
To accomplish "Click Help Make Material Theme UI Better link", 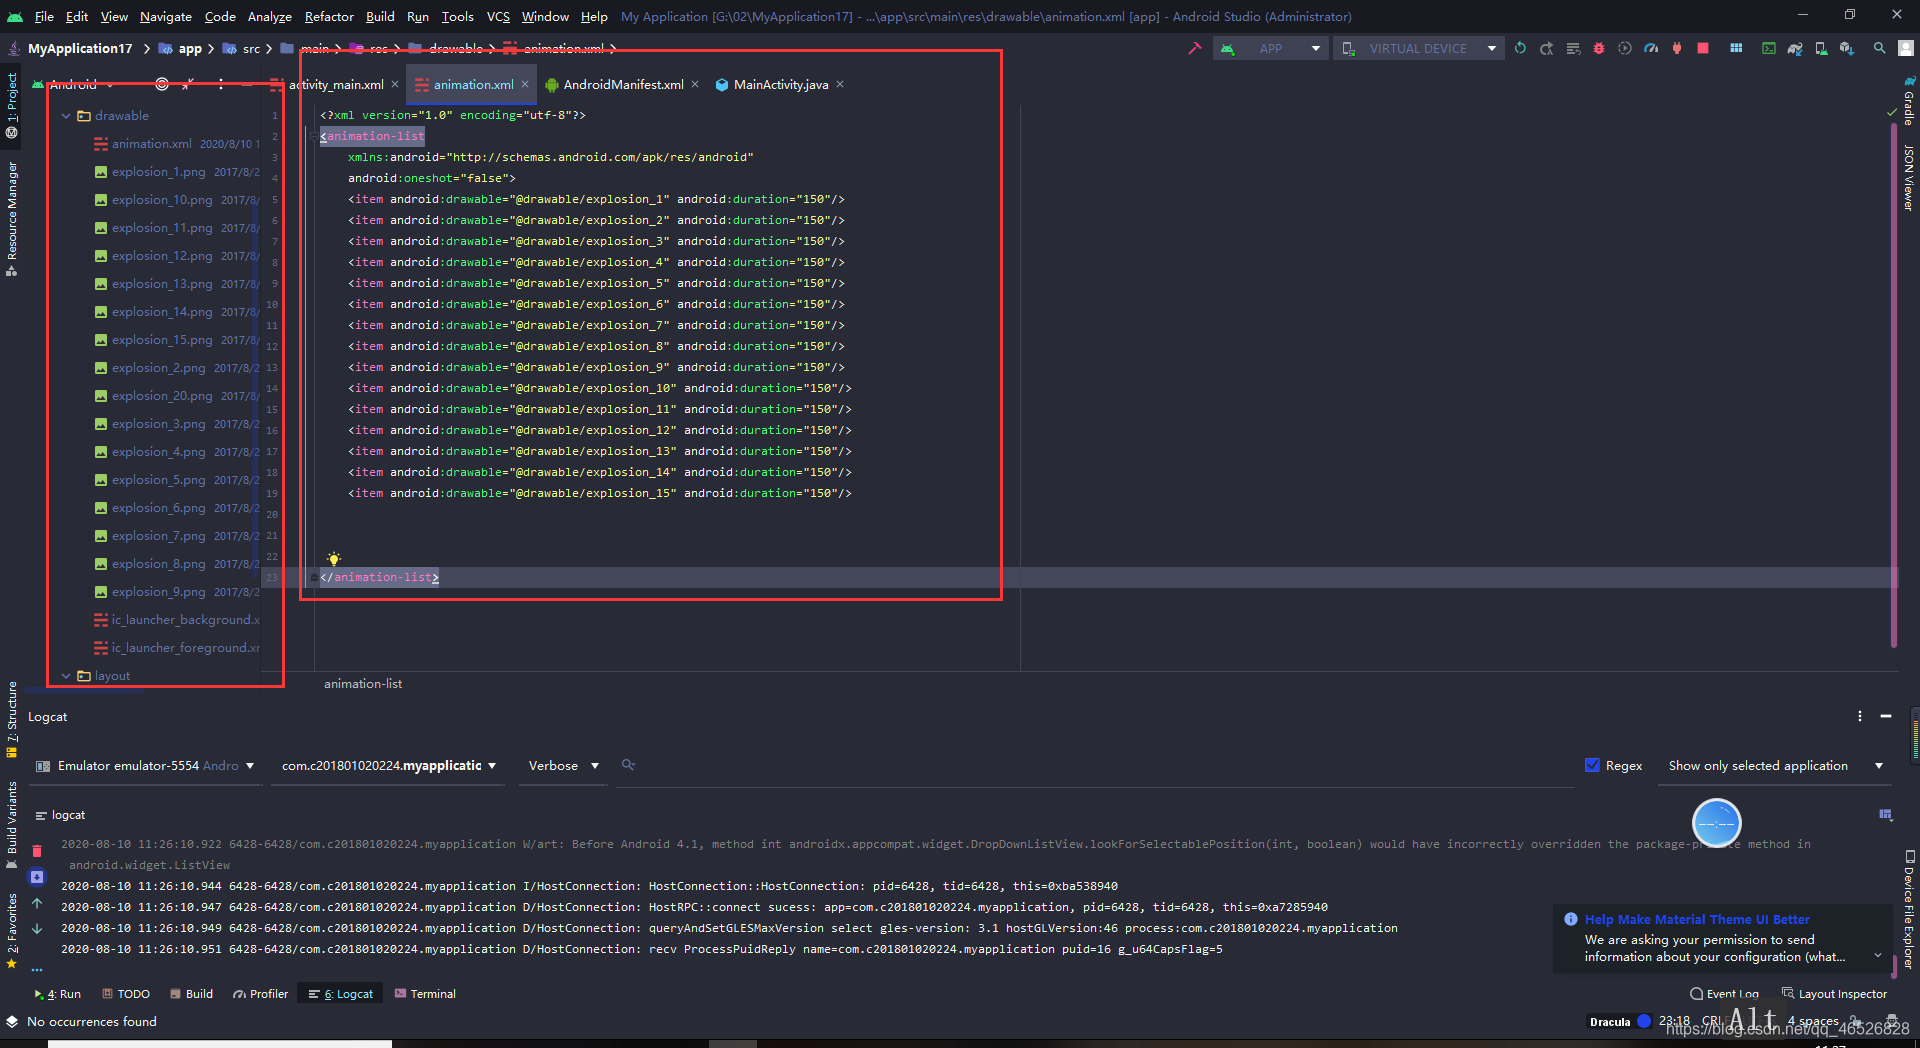I will tap(1697, 919).
